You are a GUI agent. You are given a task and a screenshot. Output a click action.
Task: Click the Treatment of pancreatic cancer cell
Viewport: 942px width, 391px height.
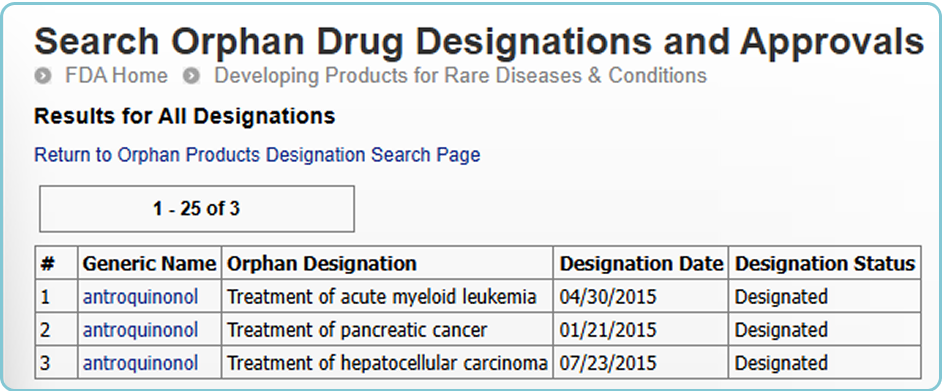coord(387,330)
